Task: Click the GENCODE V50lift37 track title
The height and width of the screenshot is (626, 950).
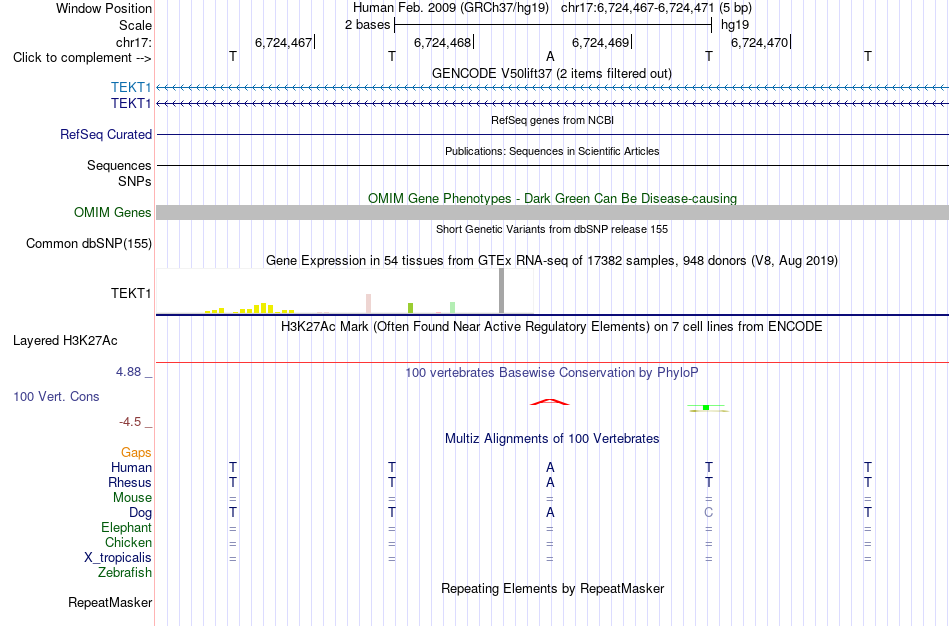Action: tap(552, 73)
